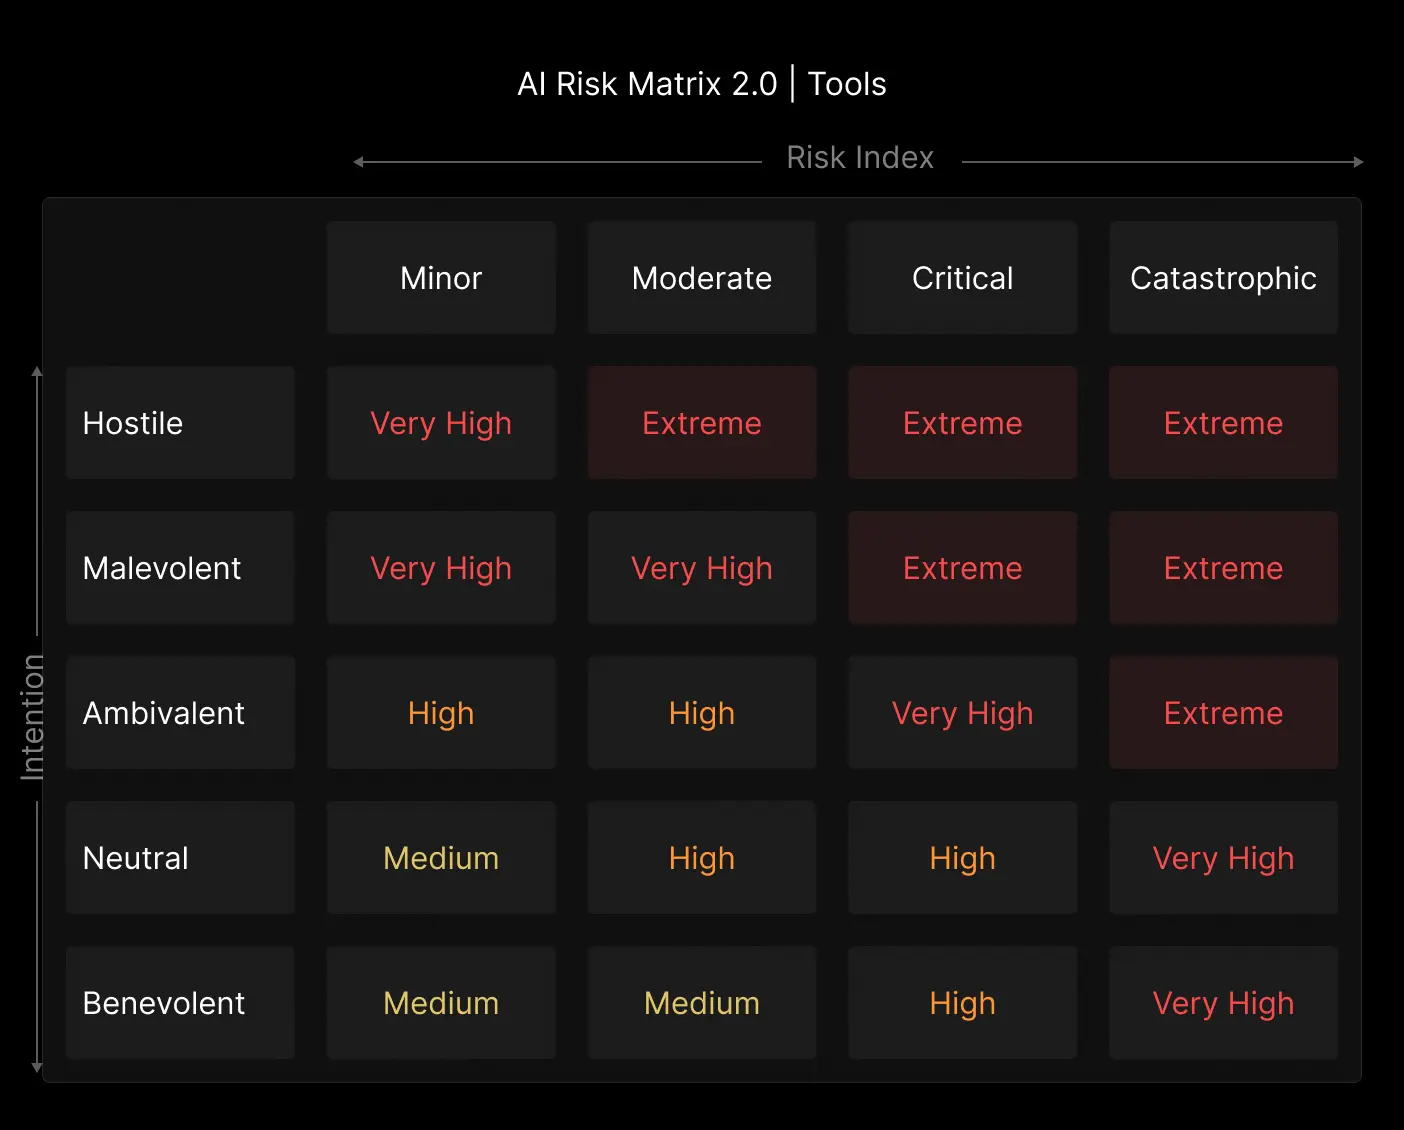The height and width of the screenshot is (1130, 1404).
Task: Select the Critical column header
Action: pyautogui.click(x=963, y=278)
